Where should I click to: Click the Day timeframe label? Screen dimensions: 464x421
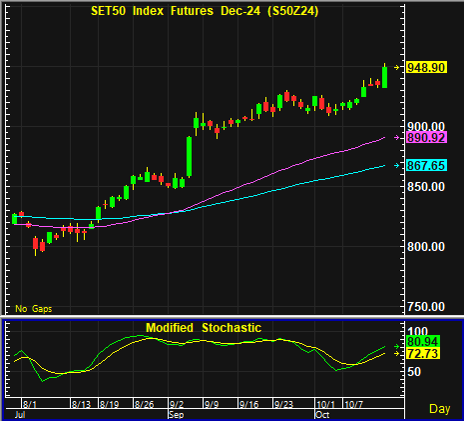coord(439,409)
